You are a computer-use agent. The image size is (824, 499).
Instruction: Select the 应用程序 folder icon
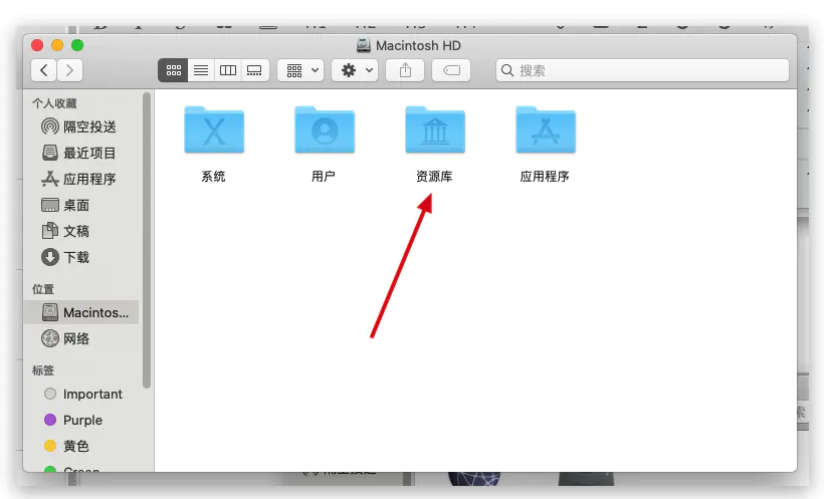[x=545, y=130]
